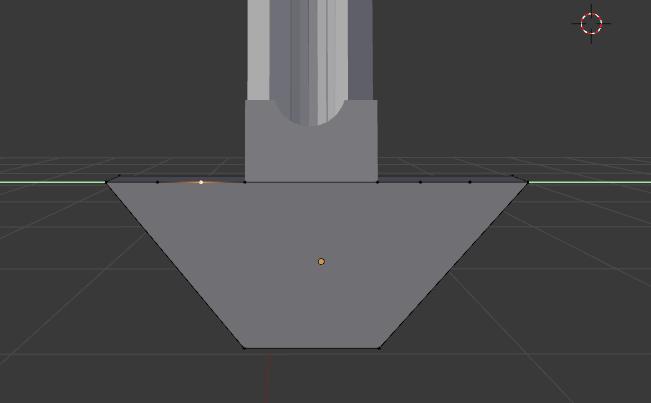Viewport: 651px width, 403px height.
Task: Click the left slanted edge of the trapezoid
Action: [176, 265]
